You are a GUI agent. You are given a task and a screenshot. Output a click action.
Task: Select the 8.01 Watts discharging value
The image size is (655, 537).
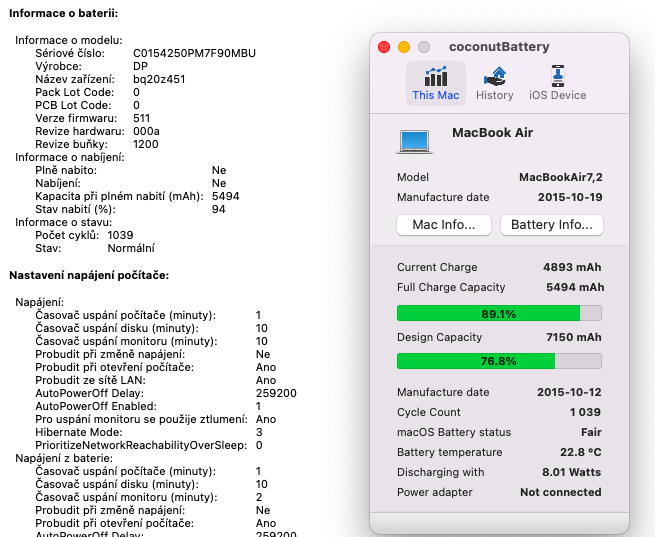(x=571, y=472)
